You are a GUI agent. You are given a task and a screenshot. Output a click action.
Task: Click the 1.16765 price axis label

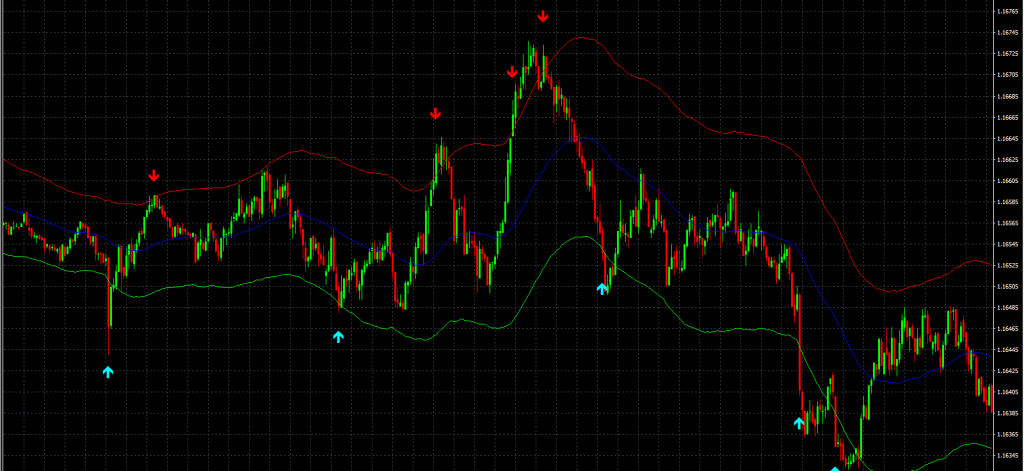[x=1007, y=11]
